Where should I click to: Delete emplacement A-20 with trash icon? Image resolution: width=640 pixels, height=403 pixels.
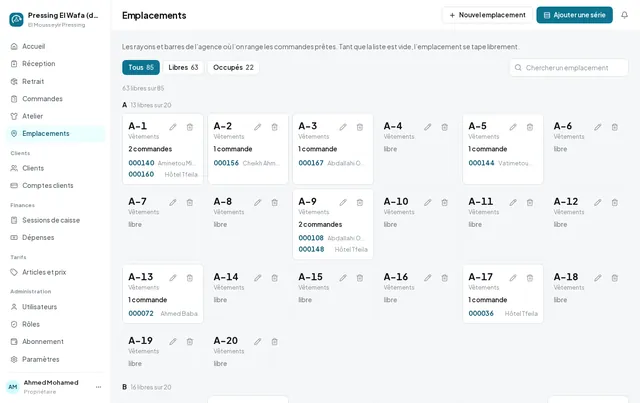275,342
